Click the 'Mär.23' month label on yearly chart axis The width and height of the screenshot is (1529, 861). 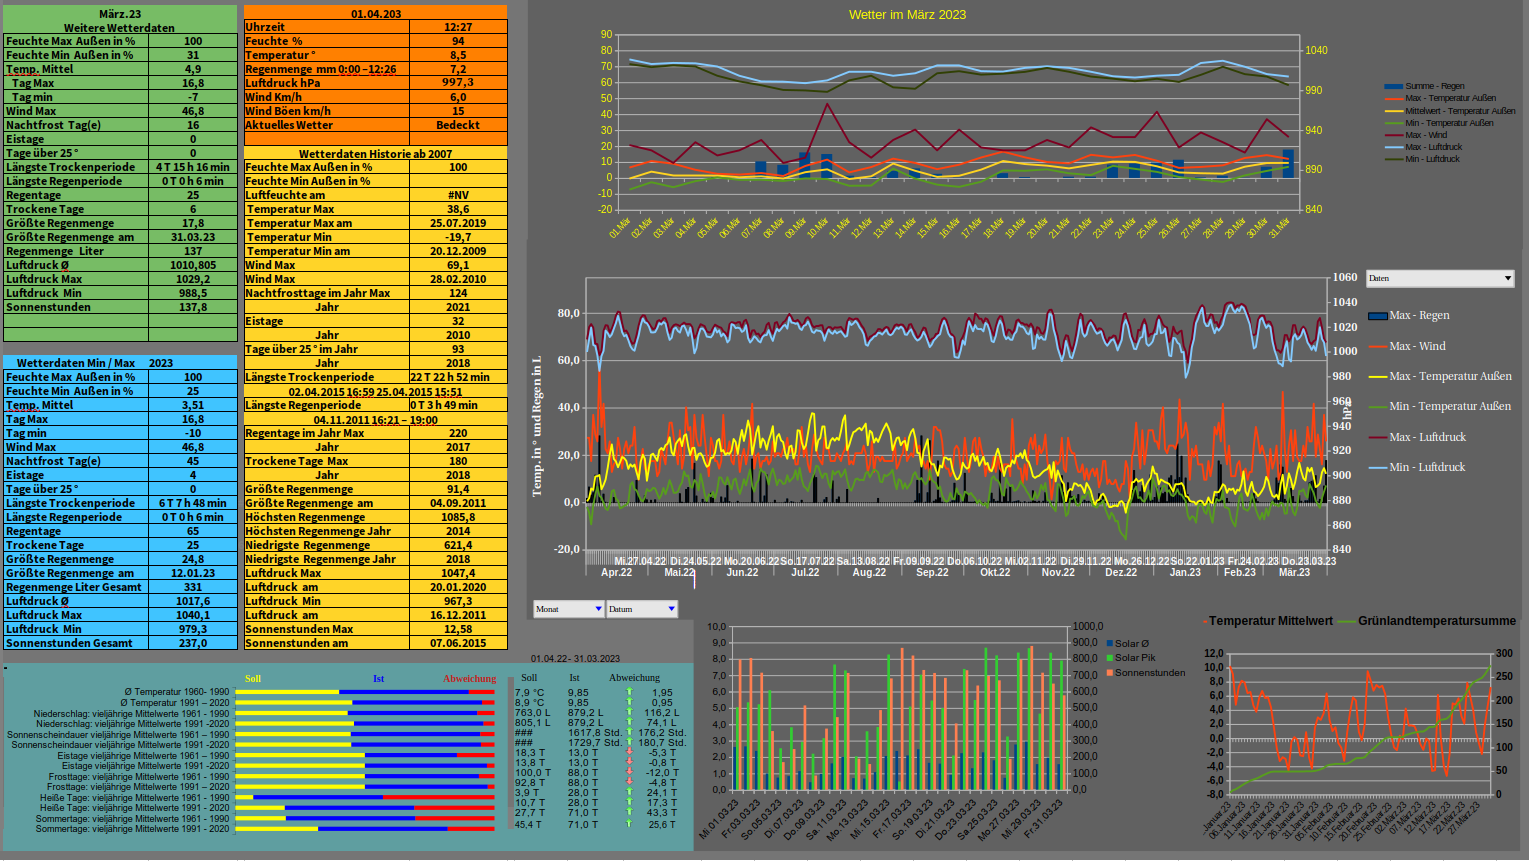(1294, 572)
